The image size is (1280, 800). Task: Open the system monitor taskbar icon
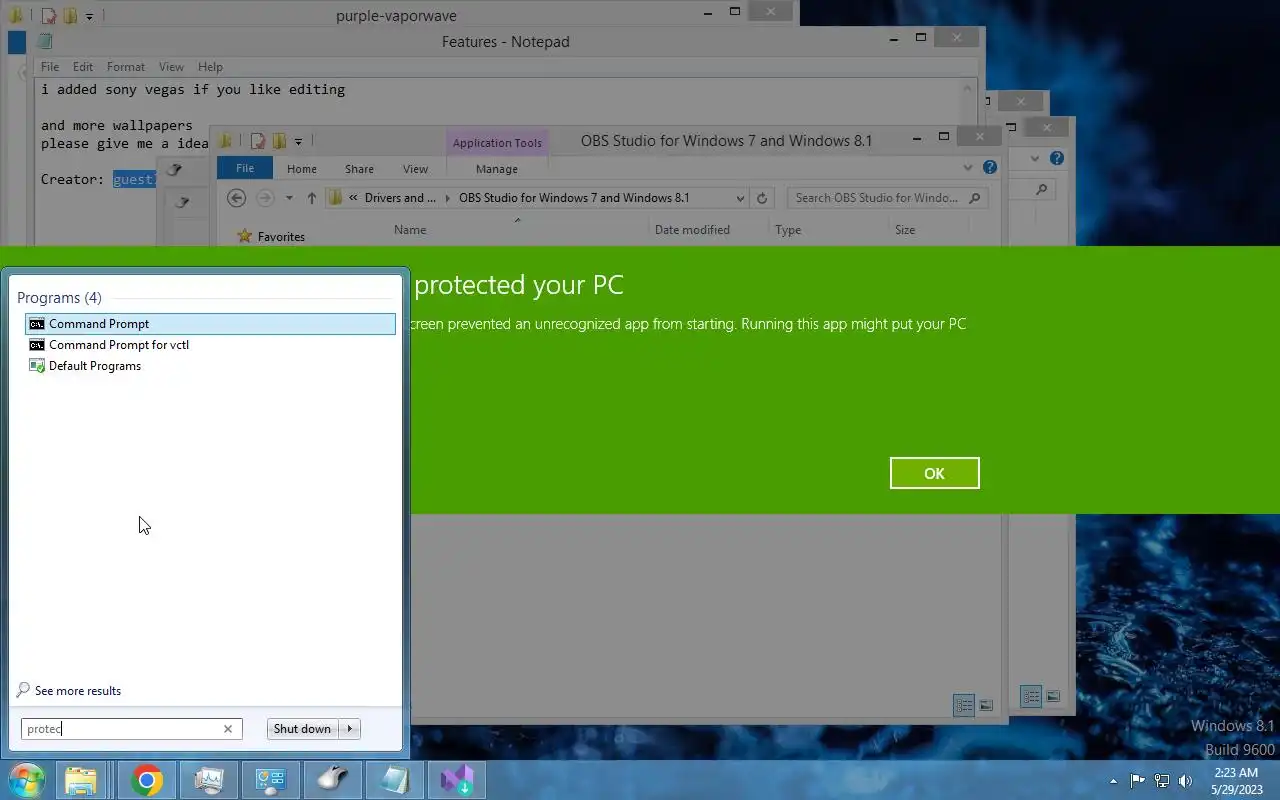[209, 780]
